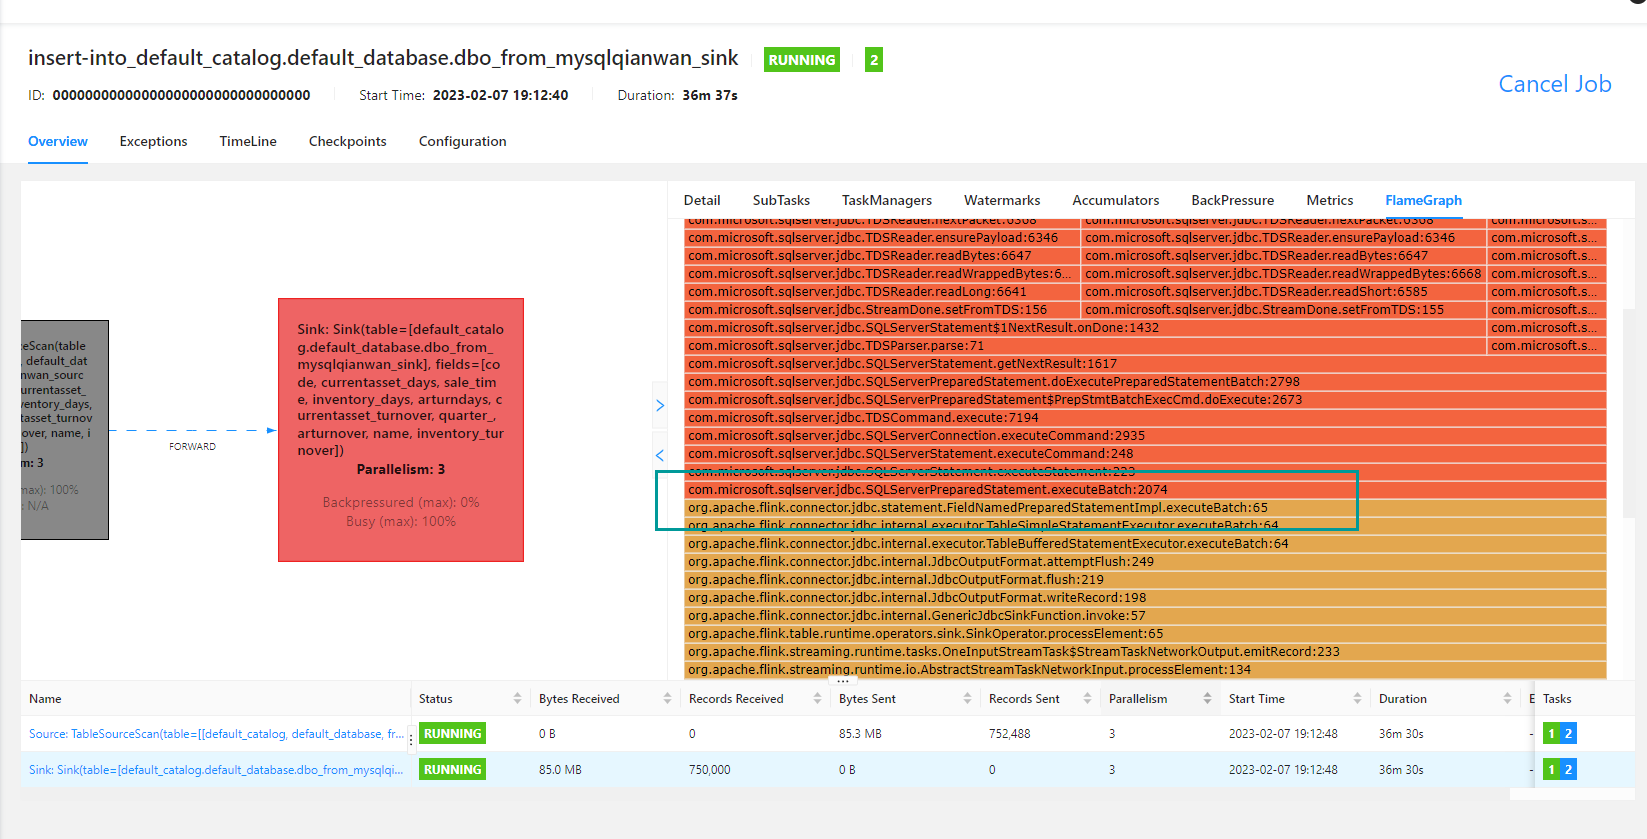The image size is (1647, 839).
Task: Sort by Bytes Sent column arrows
Action: click(x=967, y=699)
